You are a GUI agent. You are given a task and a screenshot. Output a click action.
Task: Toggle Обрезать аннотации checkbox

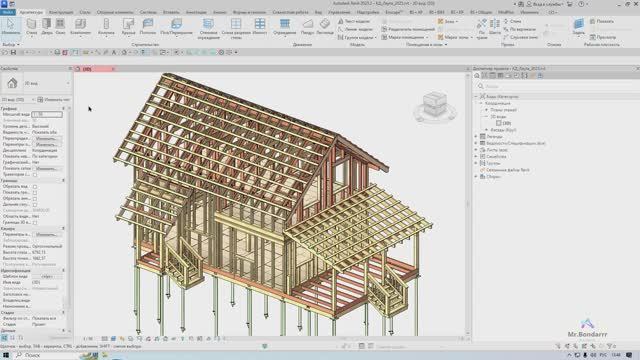pyautogui.click(x=35, y=198)
